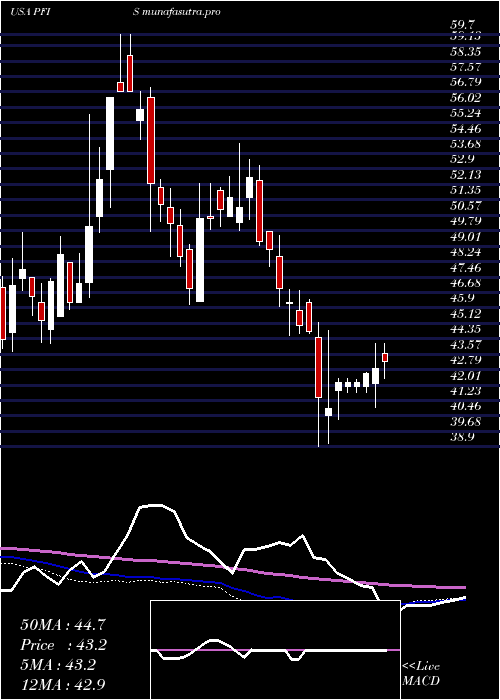Click the MACD inset chart box
500x700 pixels.
(x=275, y=650)
